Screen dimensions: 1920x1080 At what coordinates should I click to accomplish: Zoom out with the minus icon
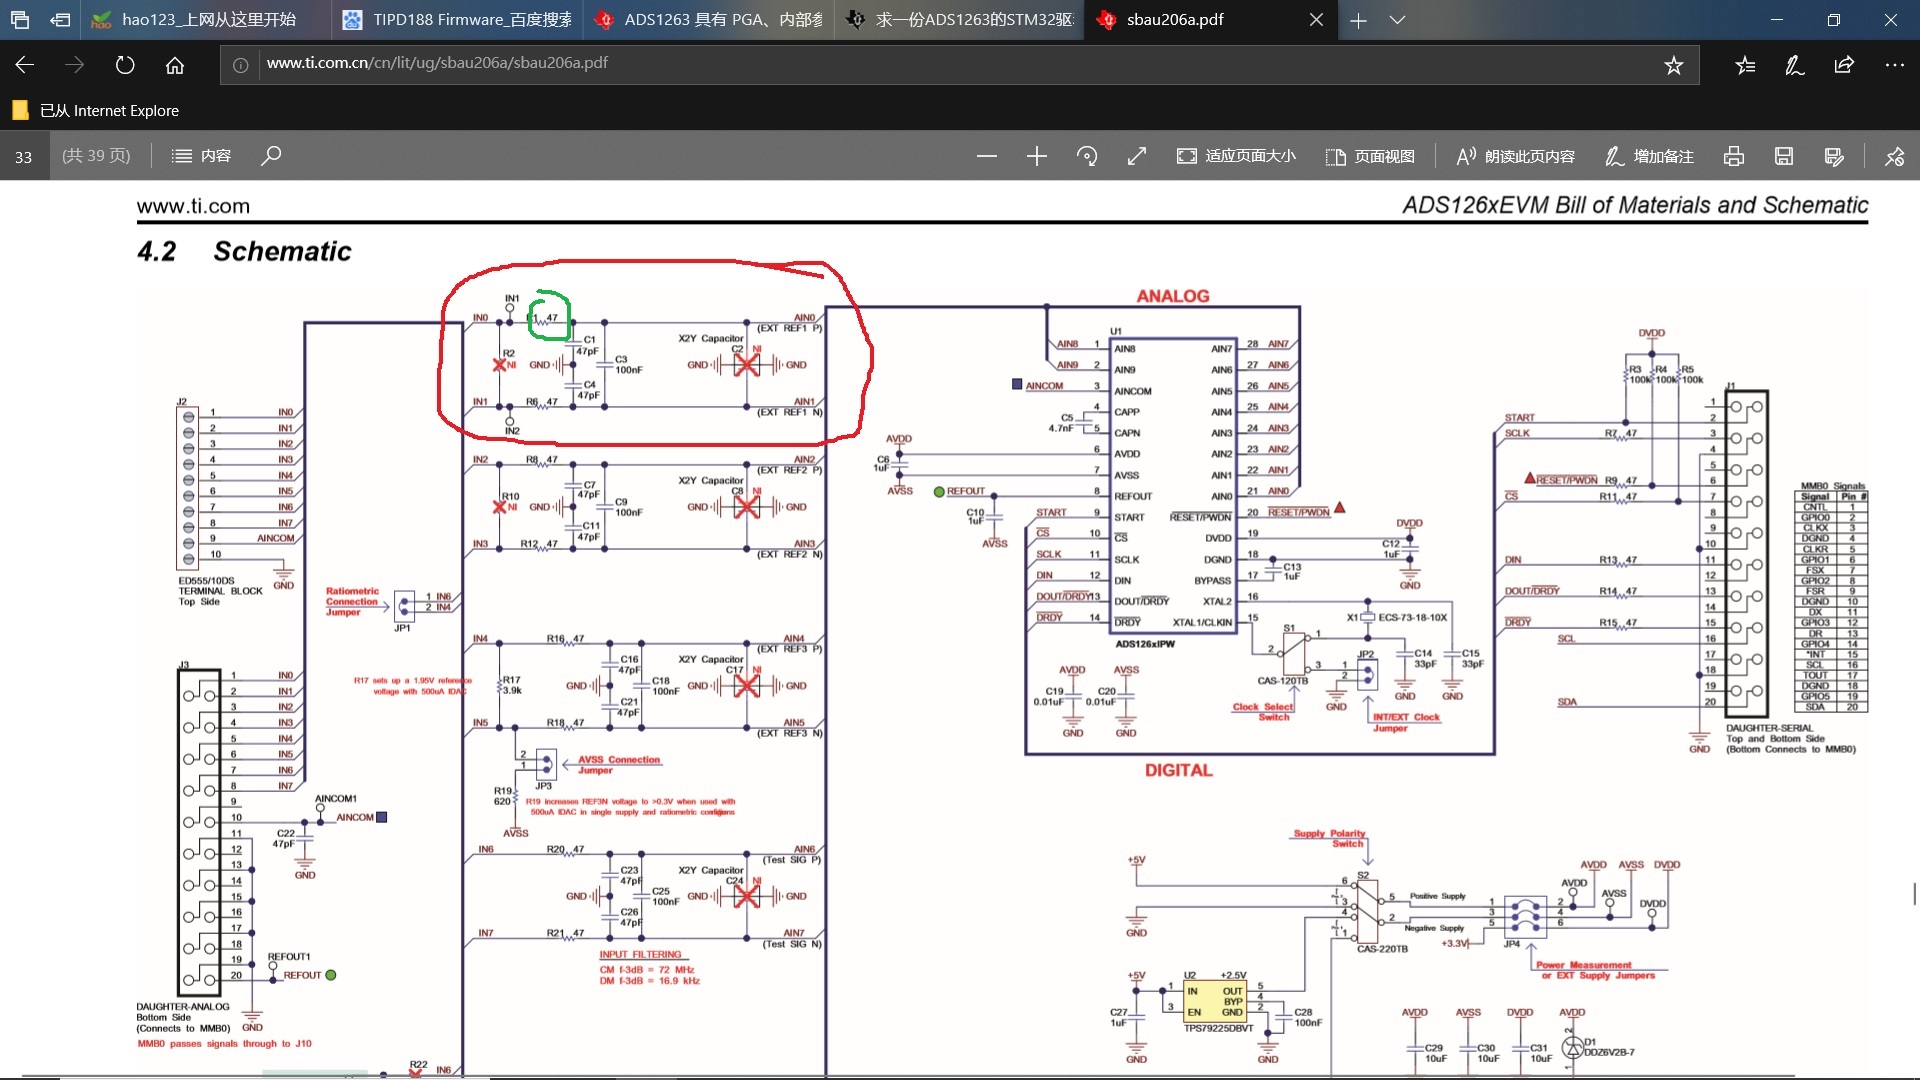point(986,156)
